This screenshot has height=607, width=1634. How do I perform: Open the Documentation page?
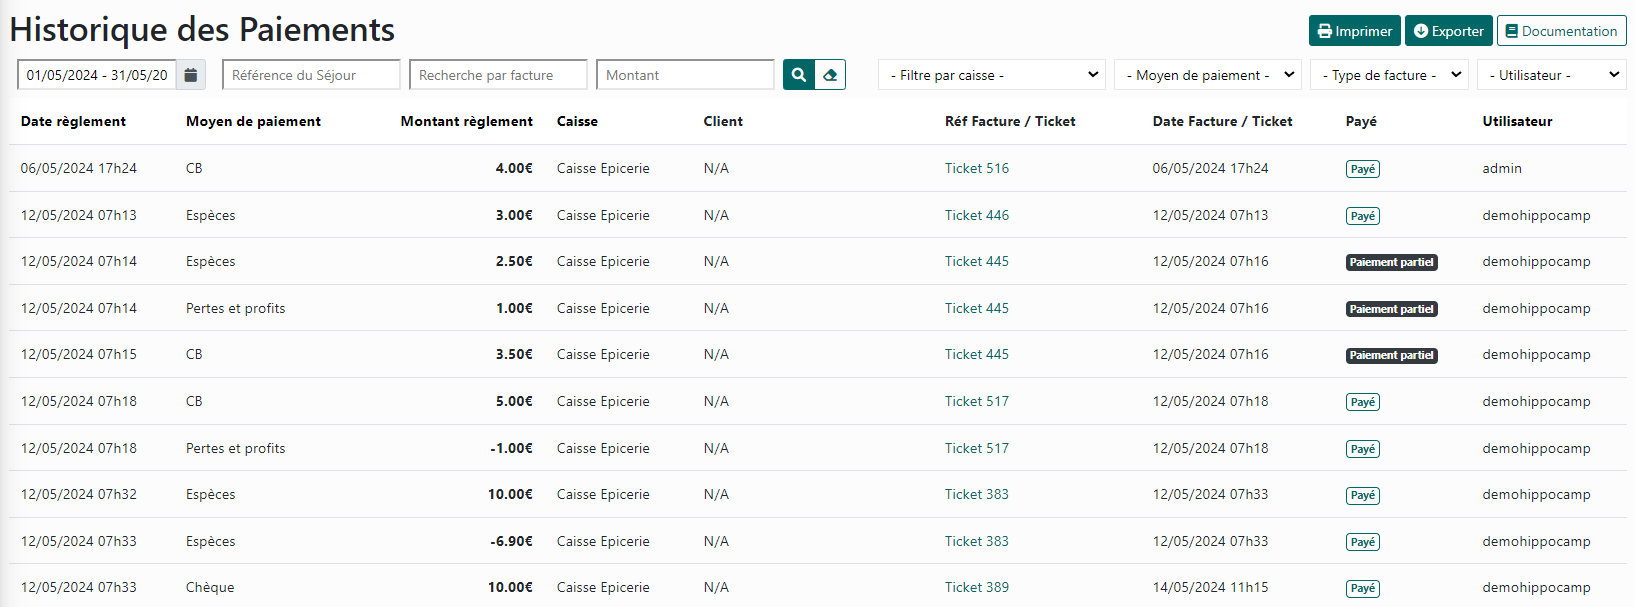point(1561,31)
